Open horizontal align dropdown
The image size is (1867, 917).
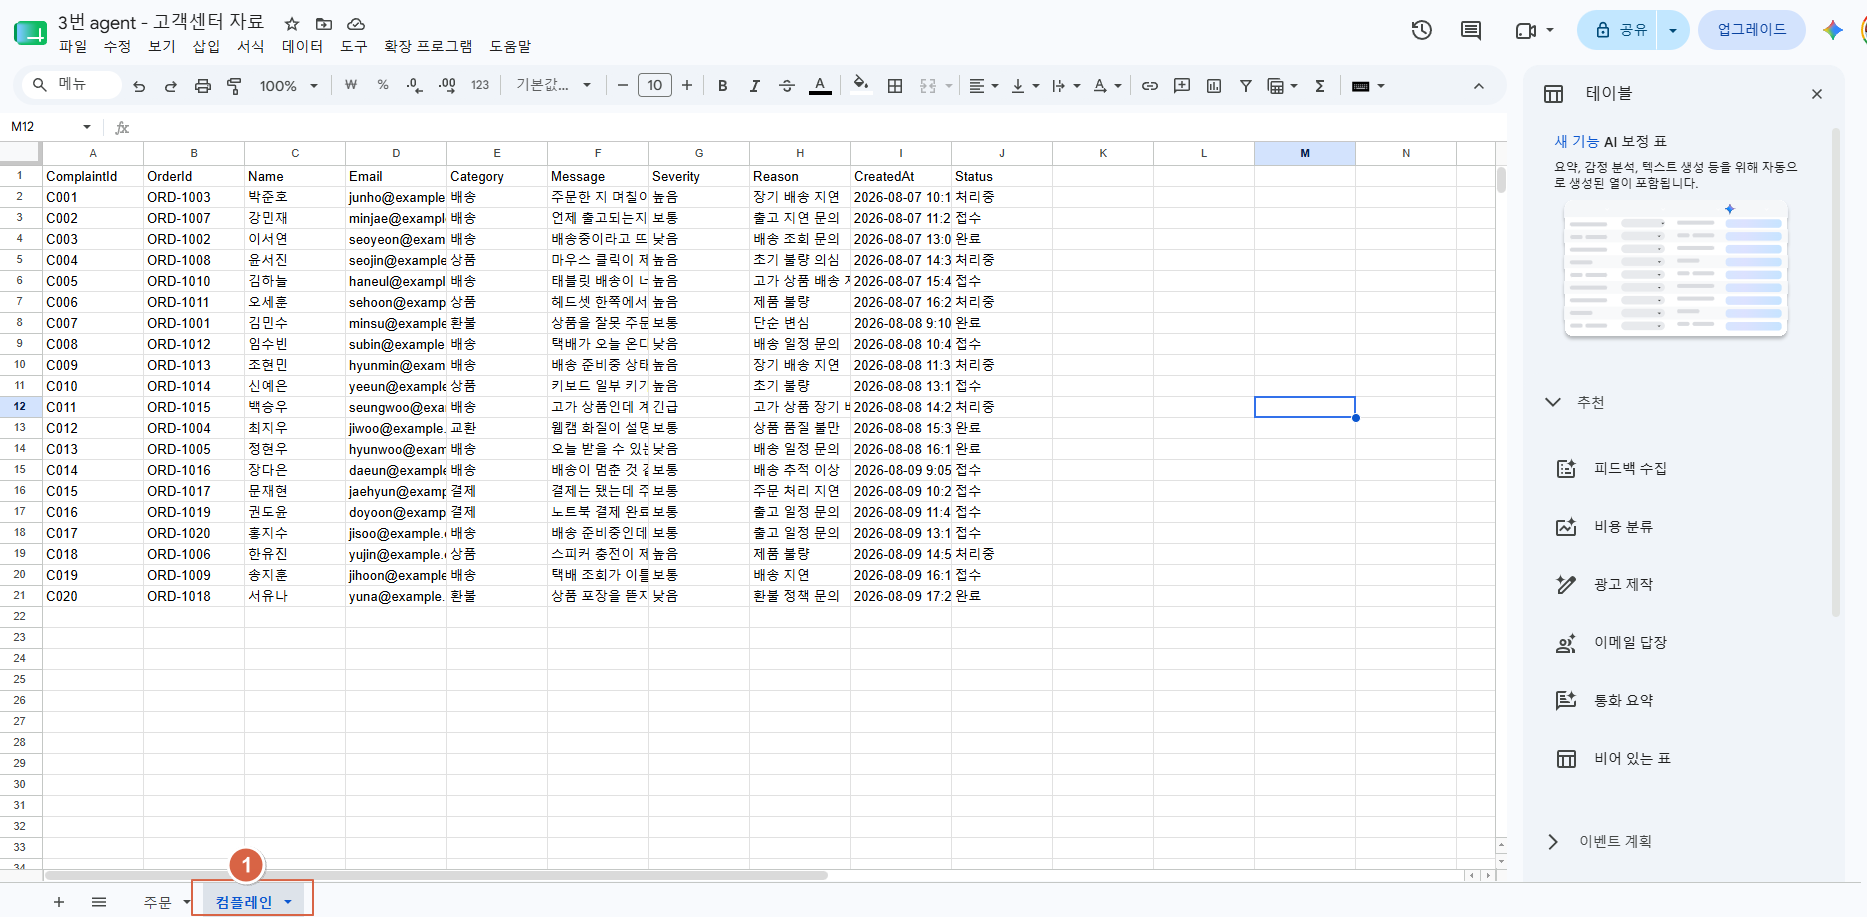[x=984, y=86]
